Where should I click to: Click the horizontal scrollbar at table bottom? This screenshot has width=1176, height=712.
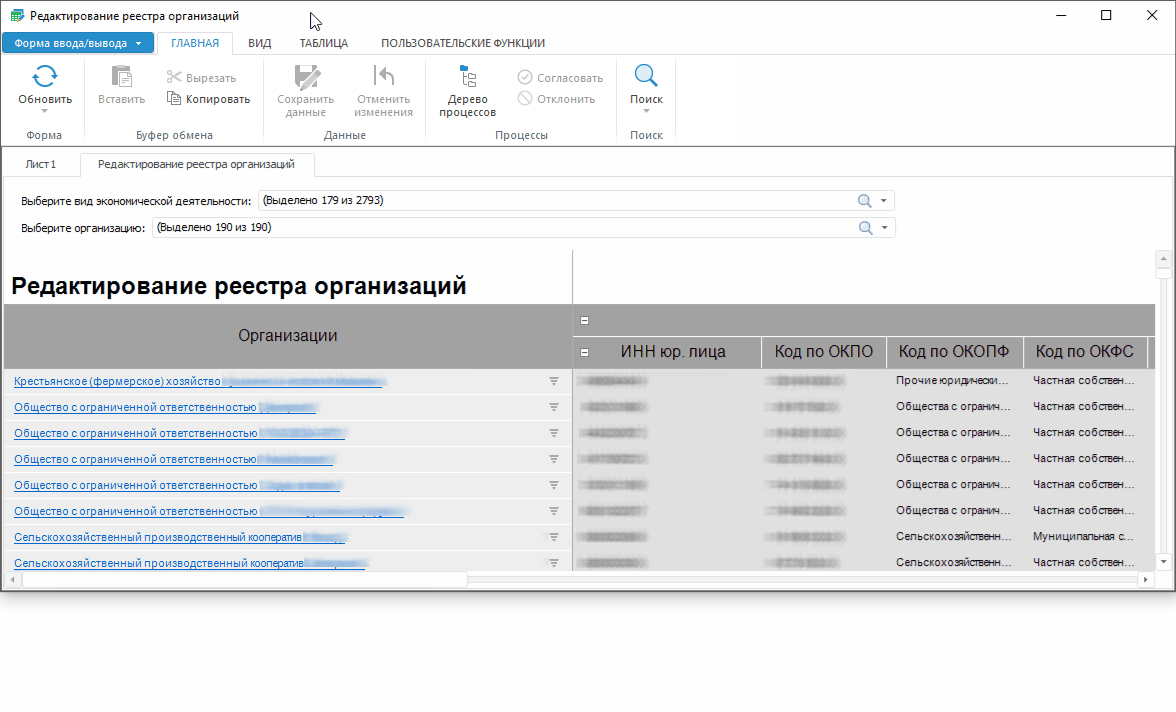click(244, 579)
